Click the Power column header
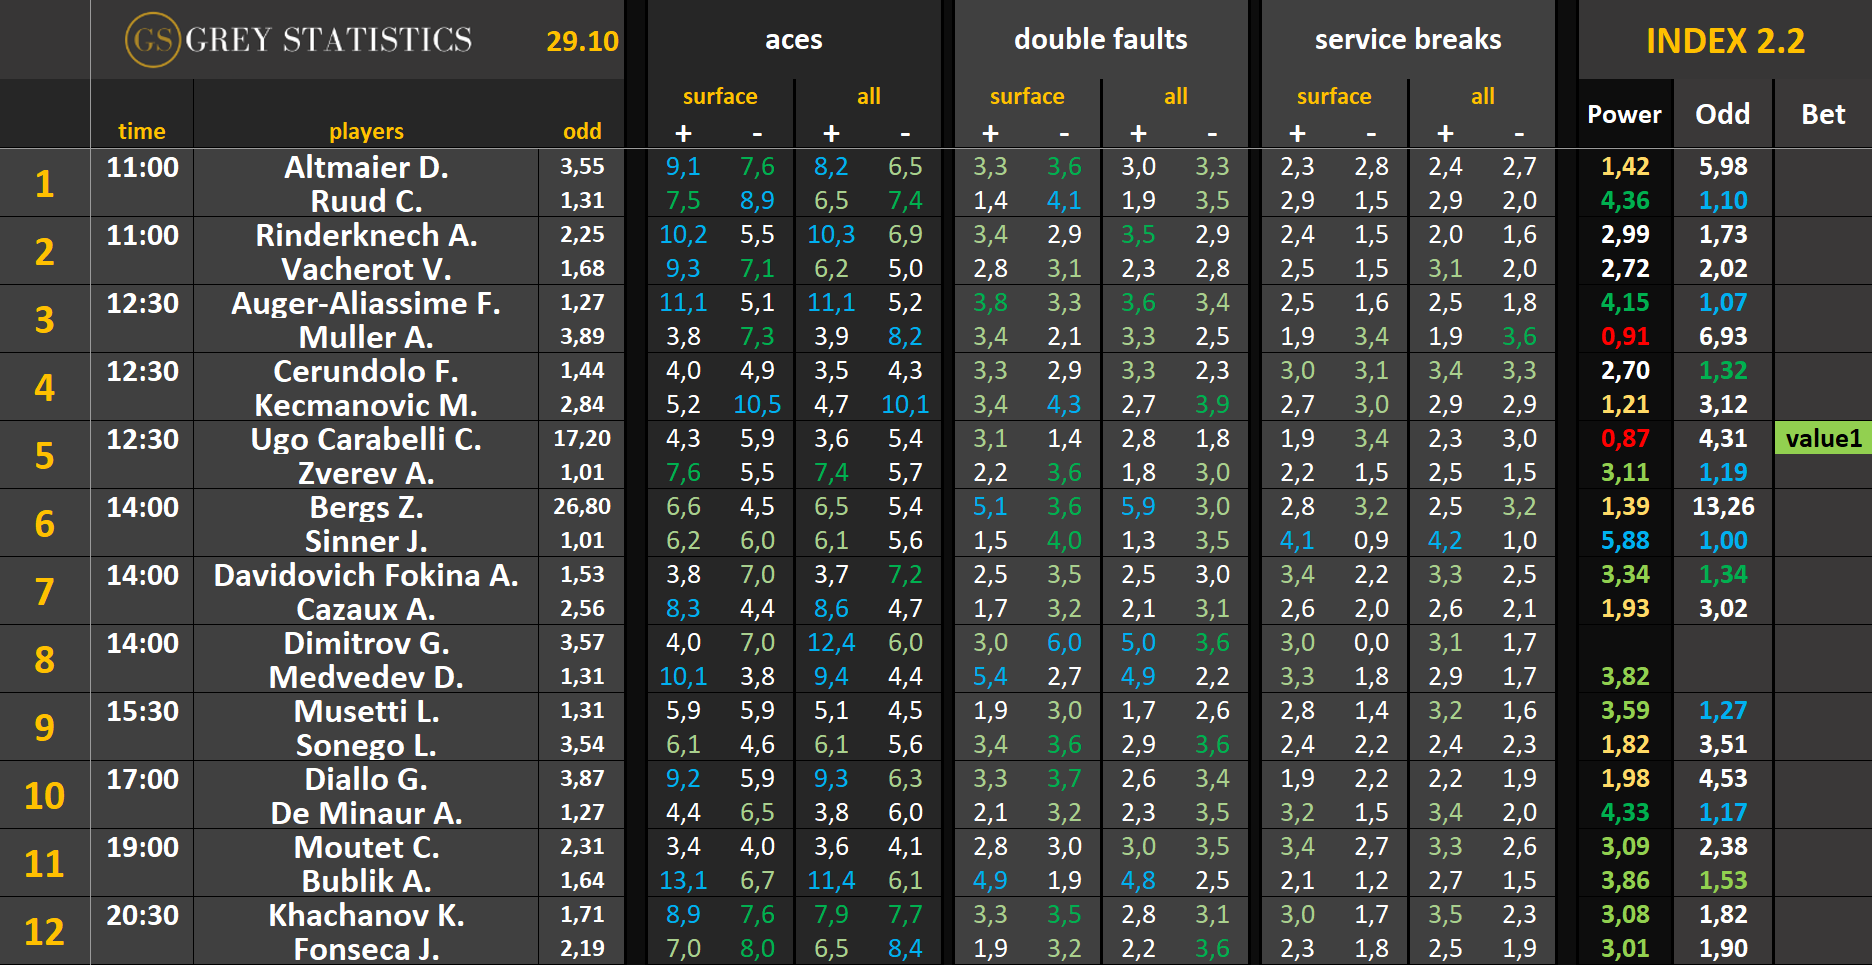Image resolution: width=1872 pixels, height=965 pixels. pyautogui.click(x=1624, y=115)
